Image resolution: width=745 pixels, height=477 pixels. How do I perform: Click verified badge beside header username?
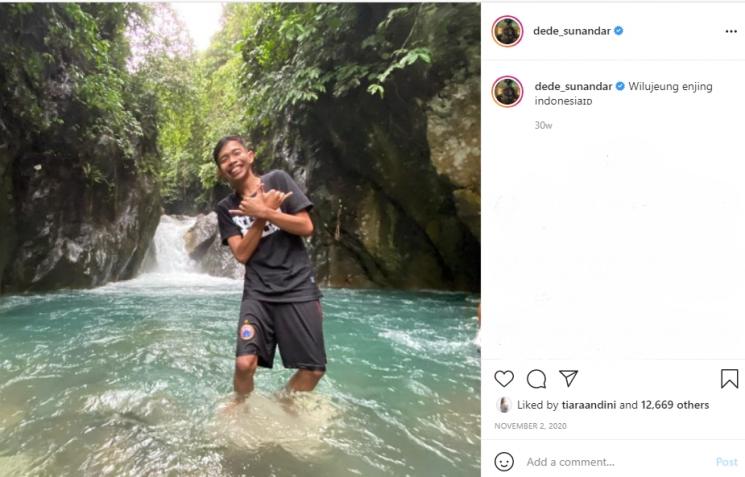pos(619,31)
